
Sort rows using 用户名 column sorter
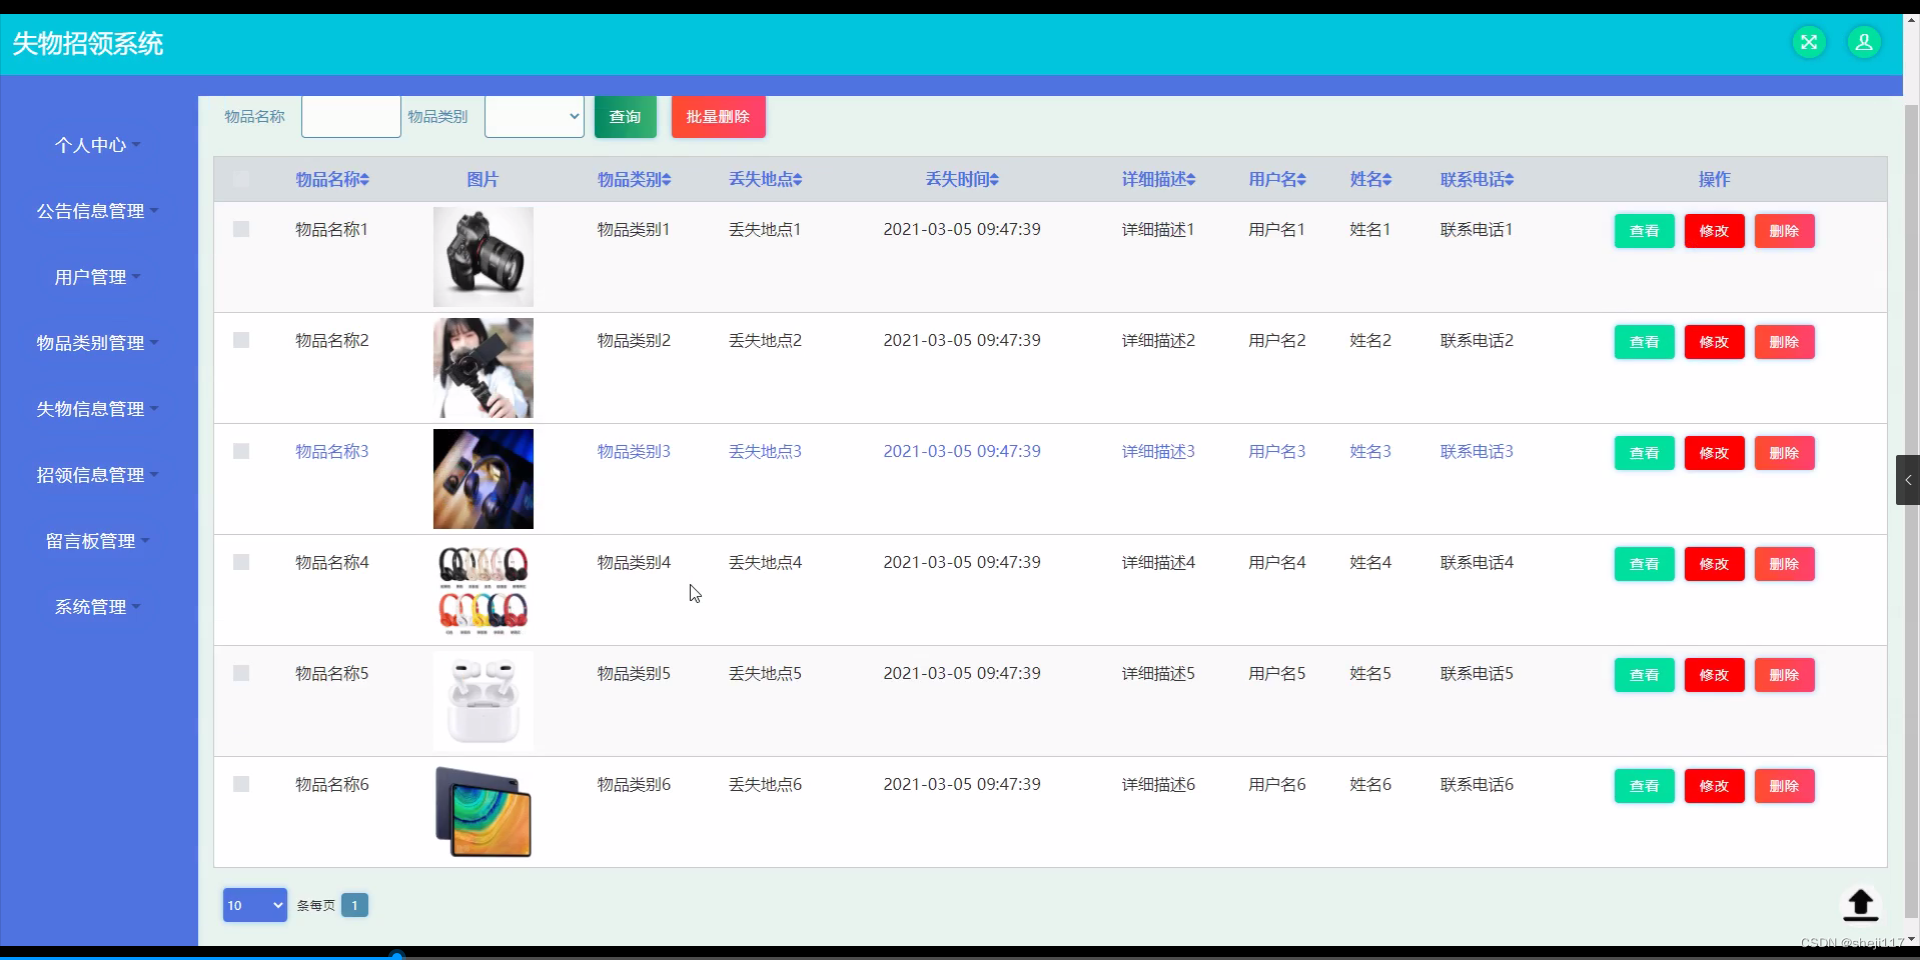tap(1276, 179)
